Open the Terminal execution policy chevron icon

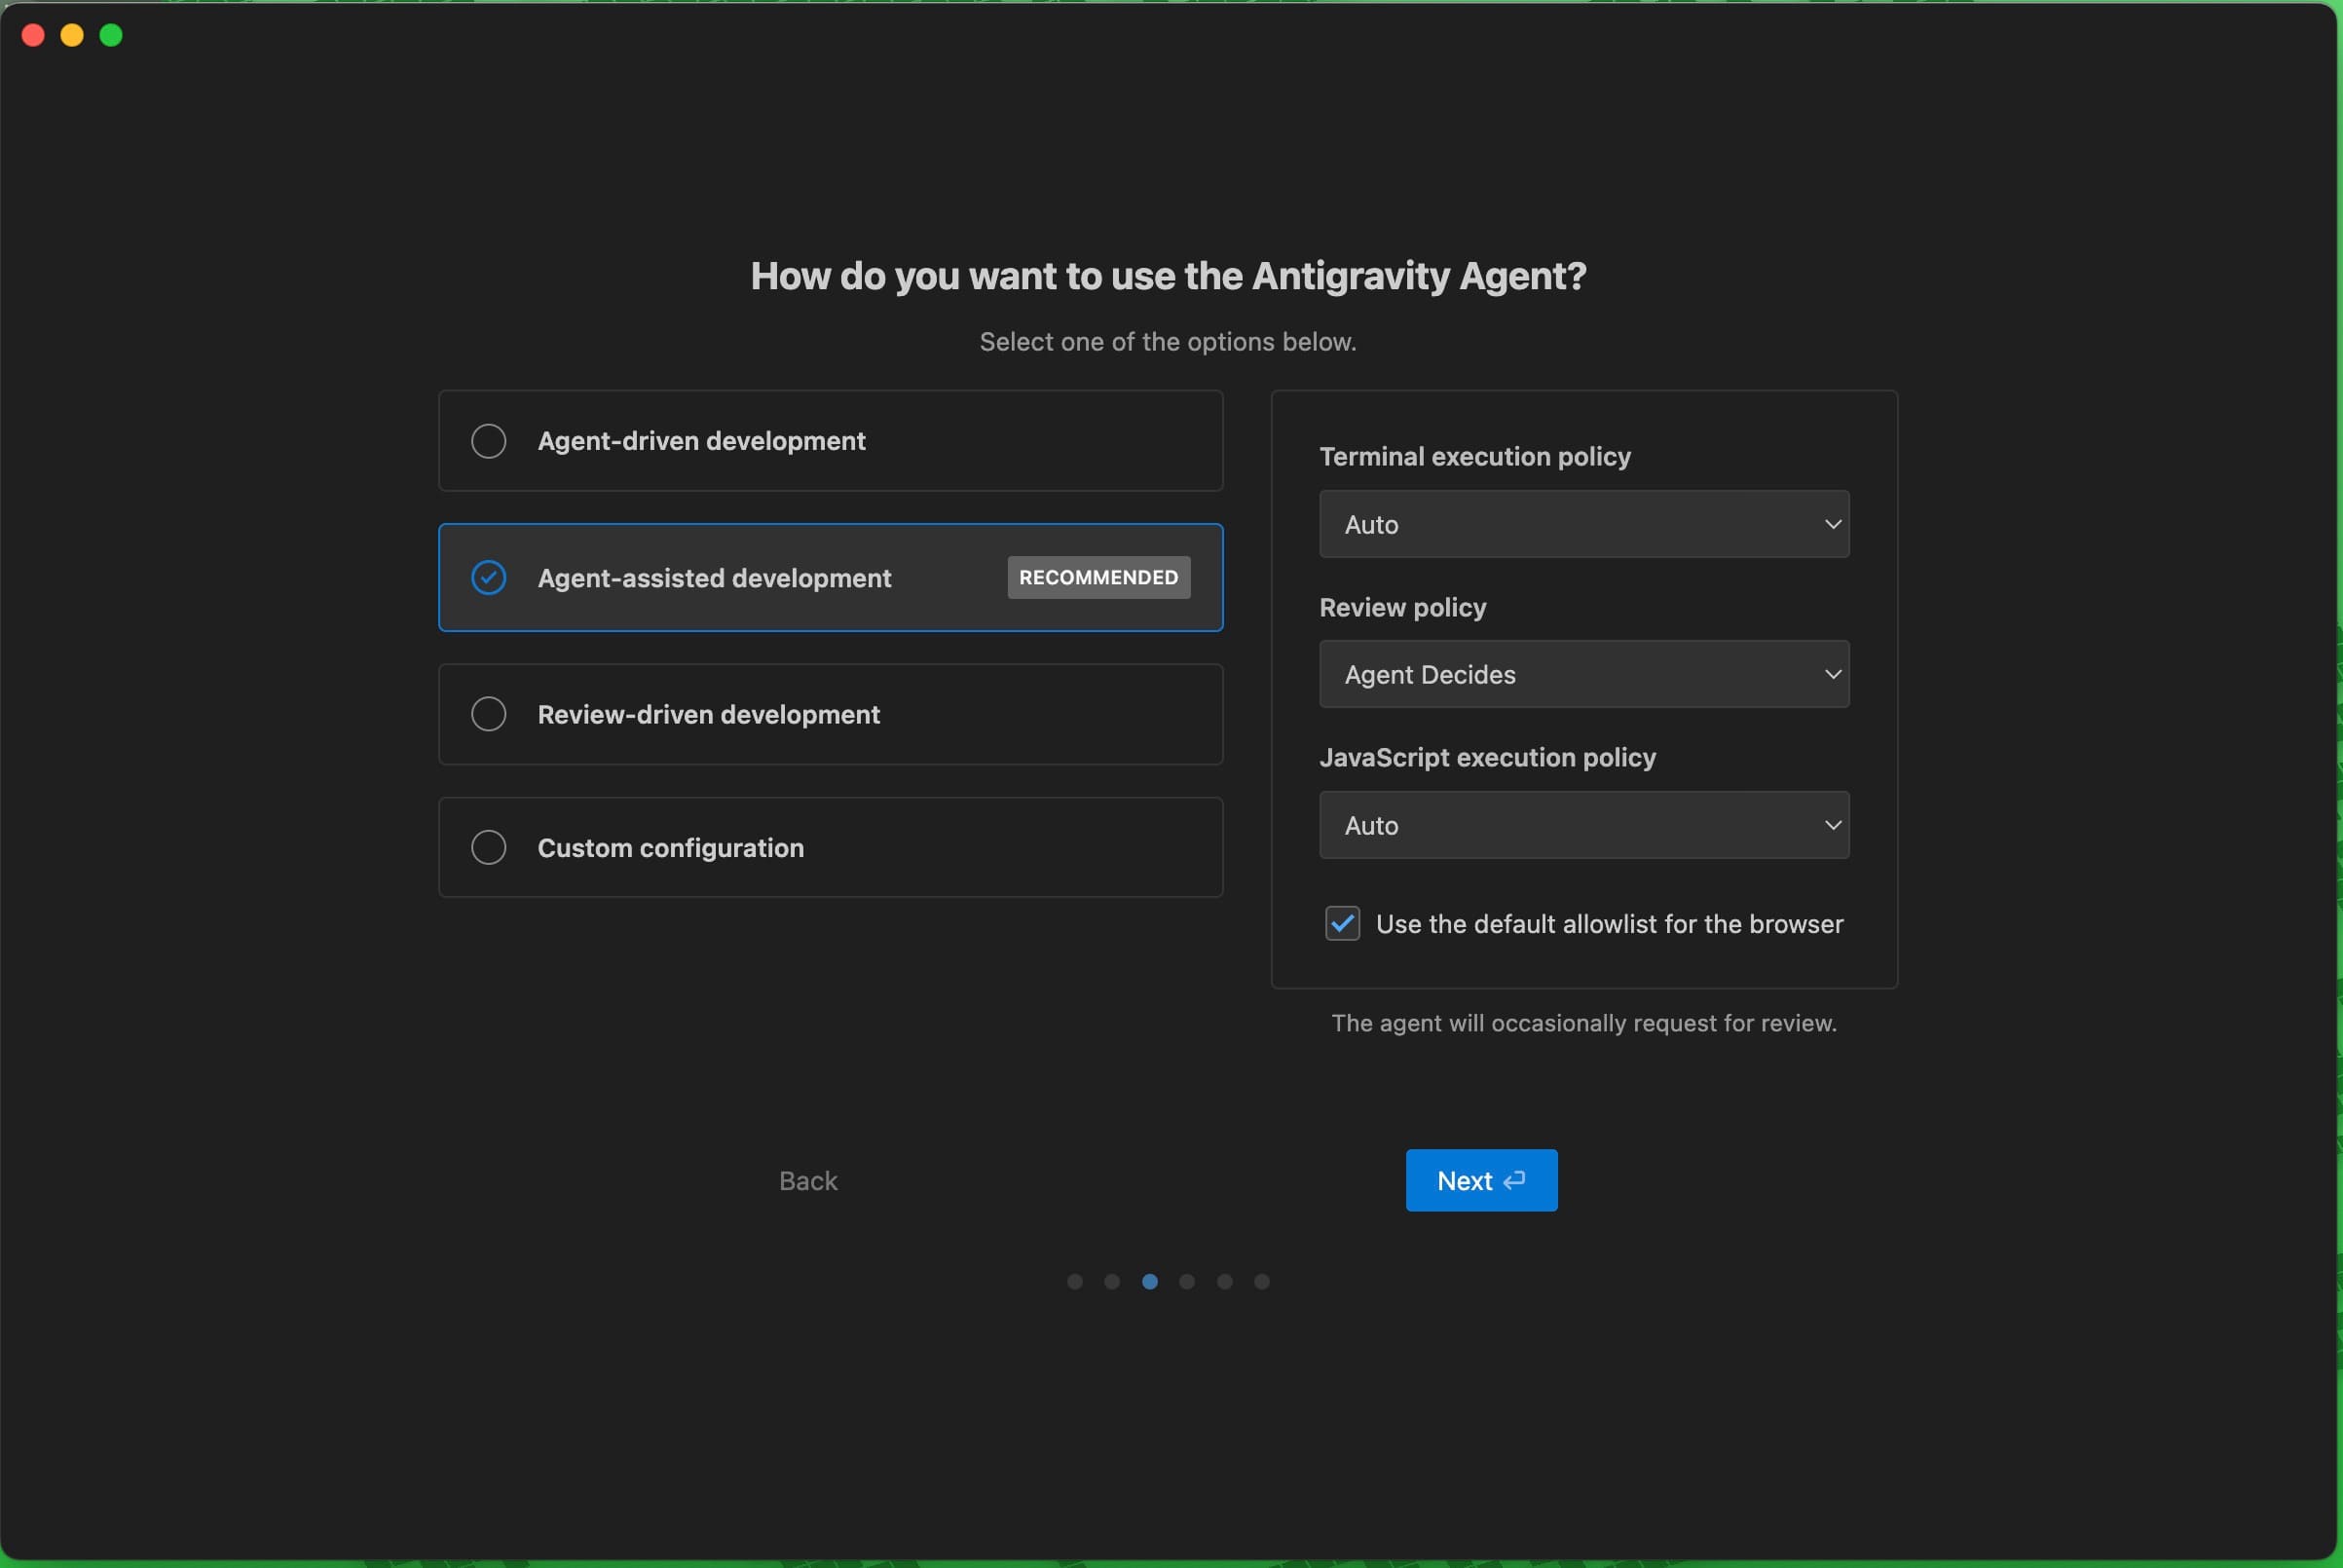[1832, 524]
